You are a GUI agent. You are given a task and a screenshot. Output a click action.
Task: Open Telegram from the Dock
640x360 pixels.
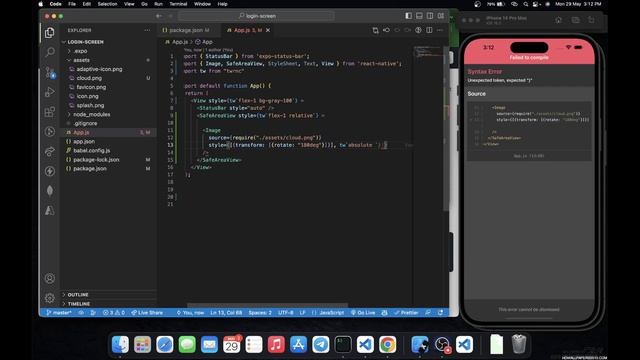pos(320,345)
